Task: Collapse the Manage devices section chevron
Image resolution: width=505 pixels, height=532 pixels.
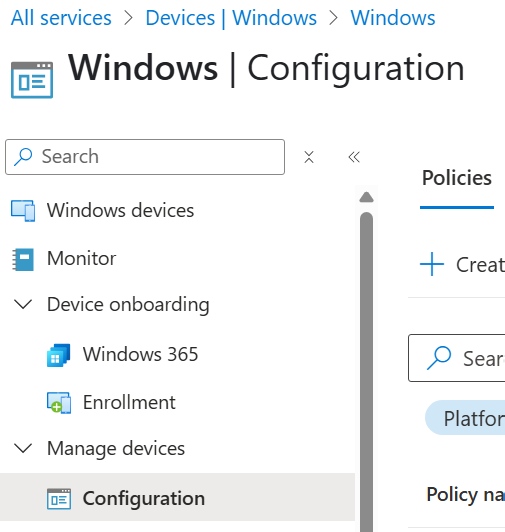Action: (x=23, y=448)
